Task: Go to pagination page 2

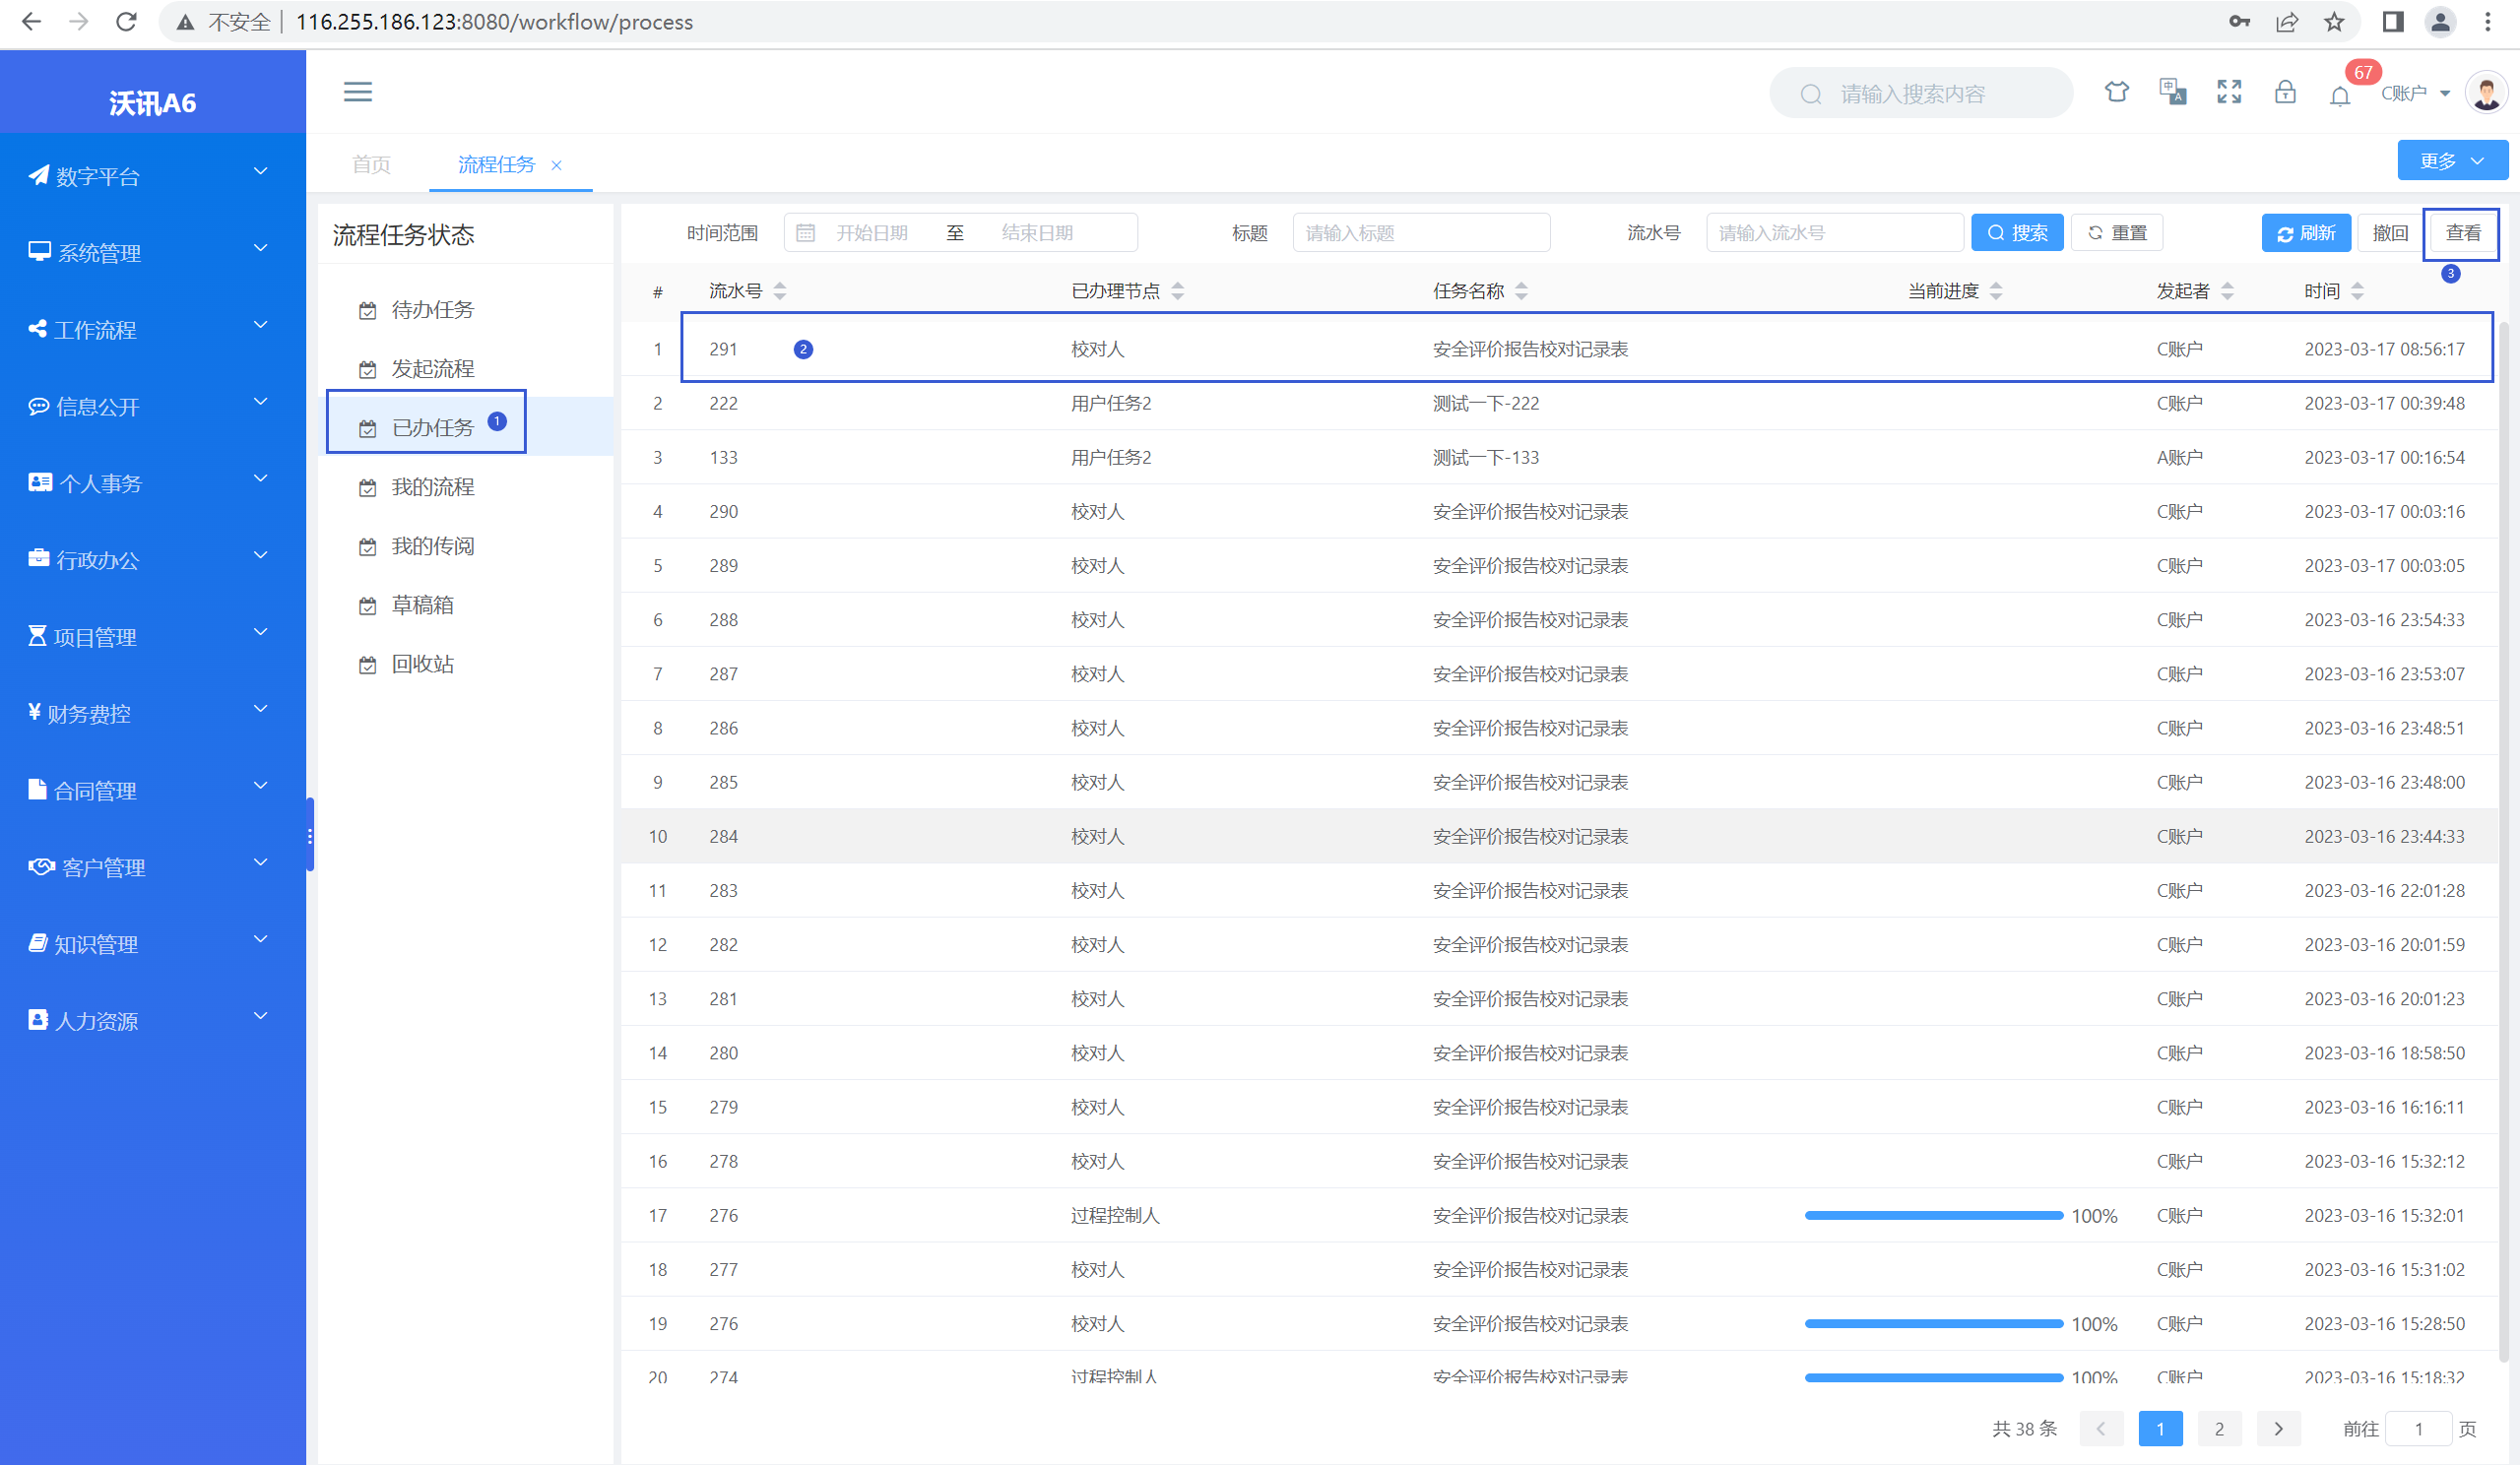Action: (2219, 1429)
